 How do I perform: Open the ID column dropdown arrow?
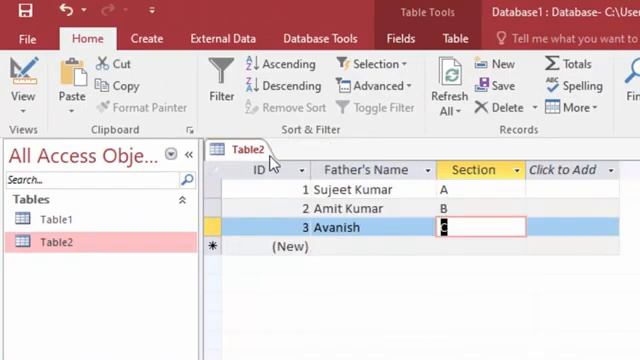pos(302,170)
